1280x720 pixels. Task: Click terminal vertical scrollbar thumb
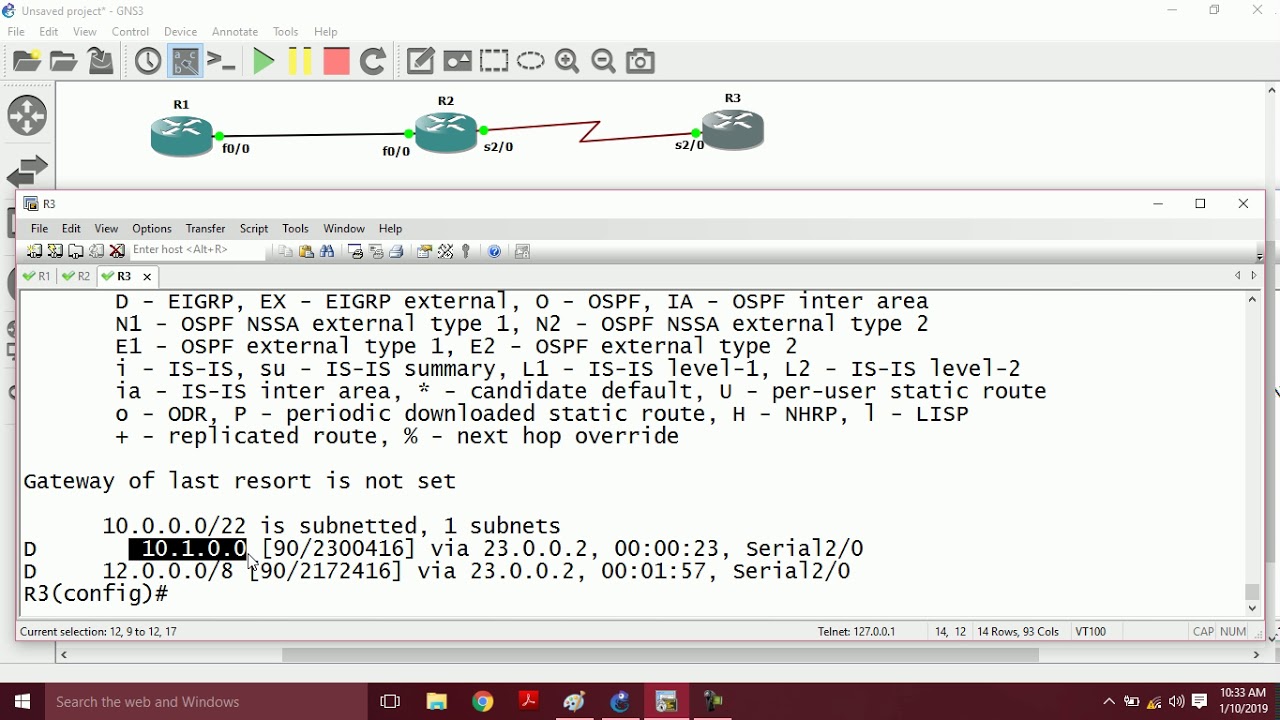(1252, 592)
